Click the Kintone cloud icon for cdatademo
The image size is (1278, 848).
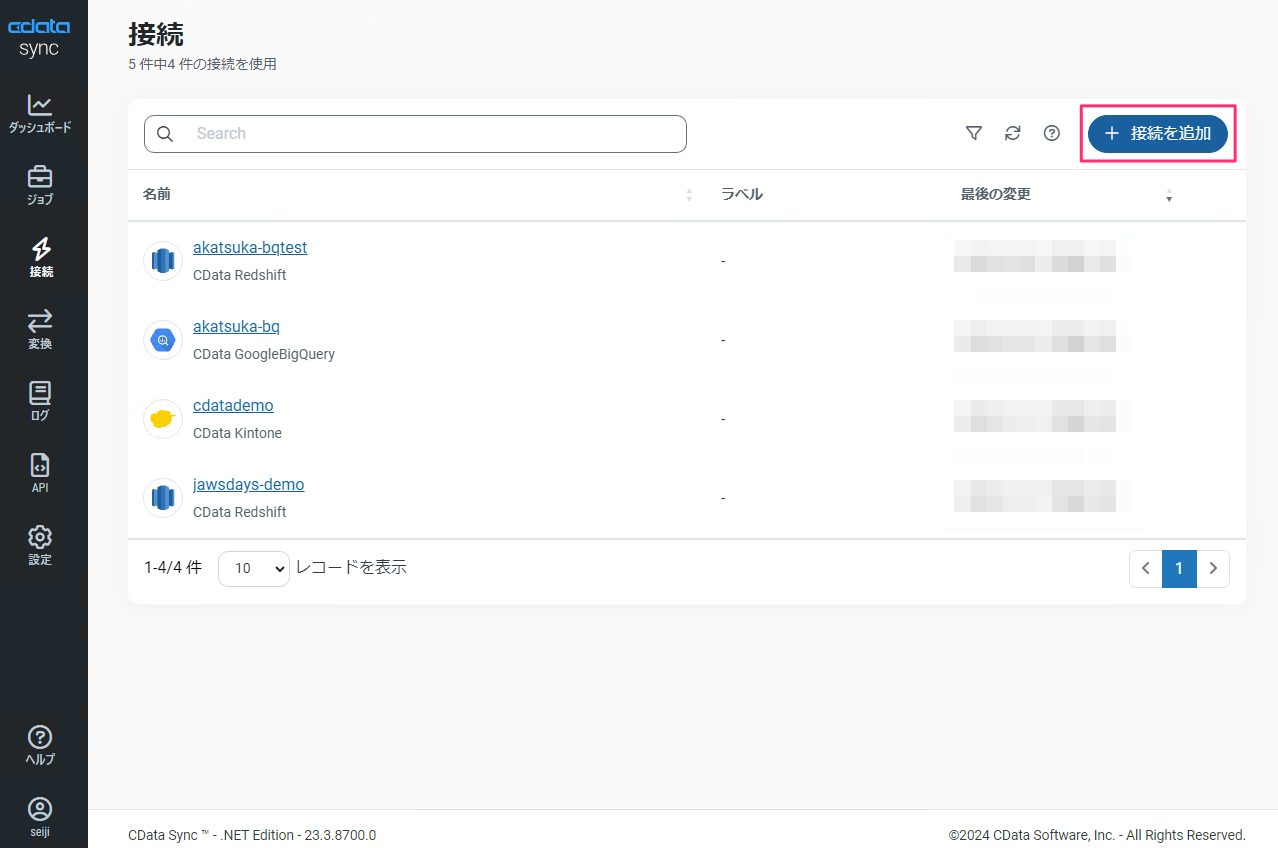coord(163,419)
